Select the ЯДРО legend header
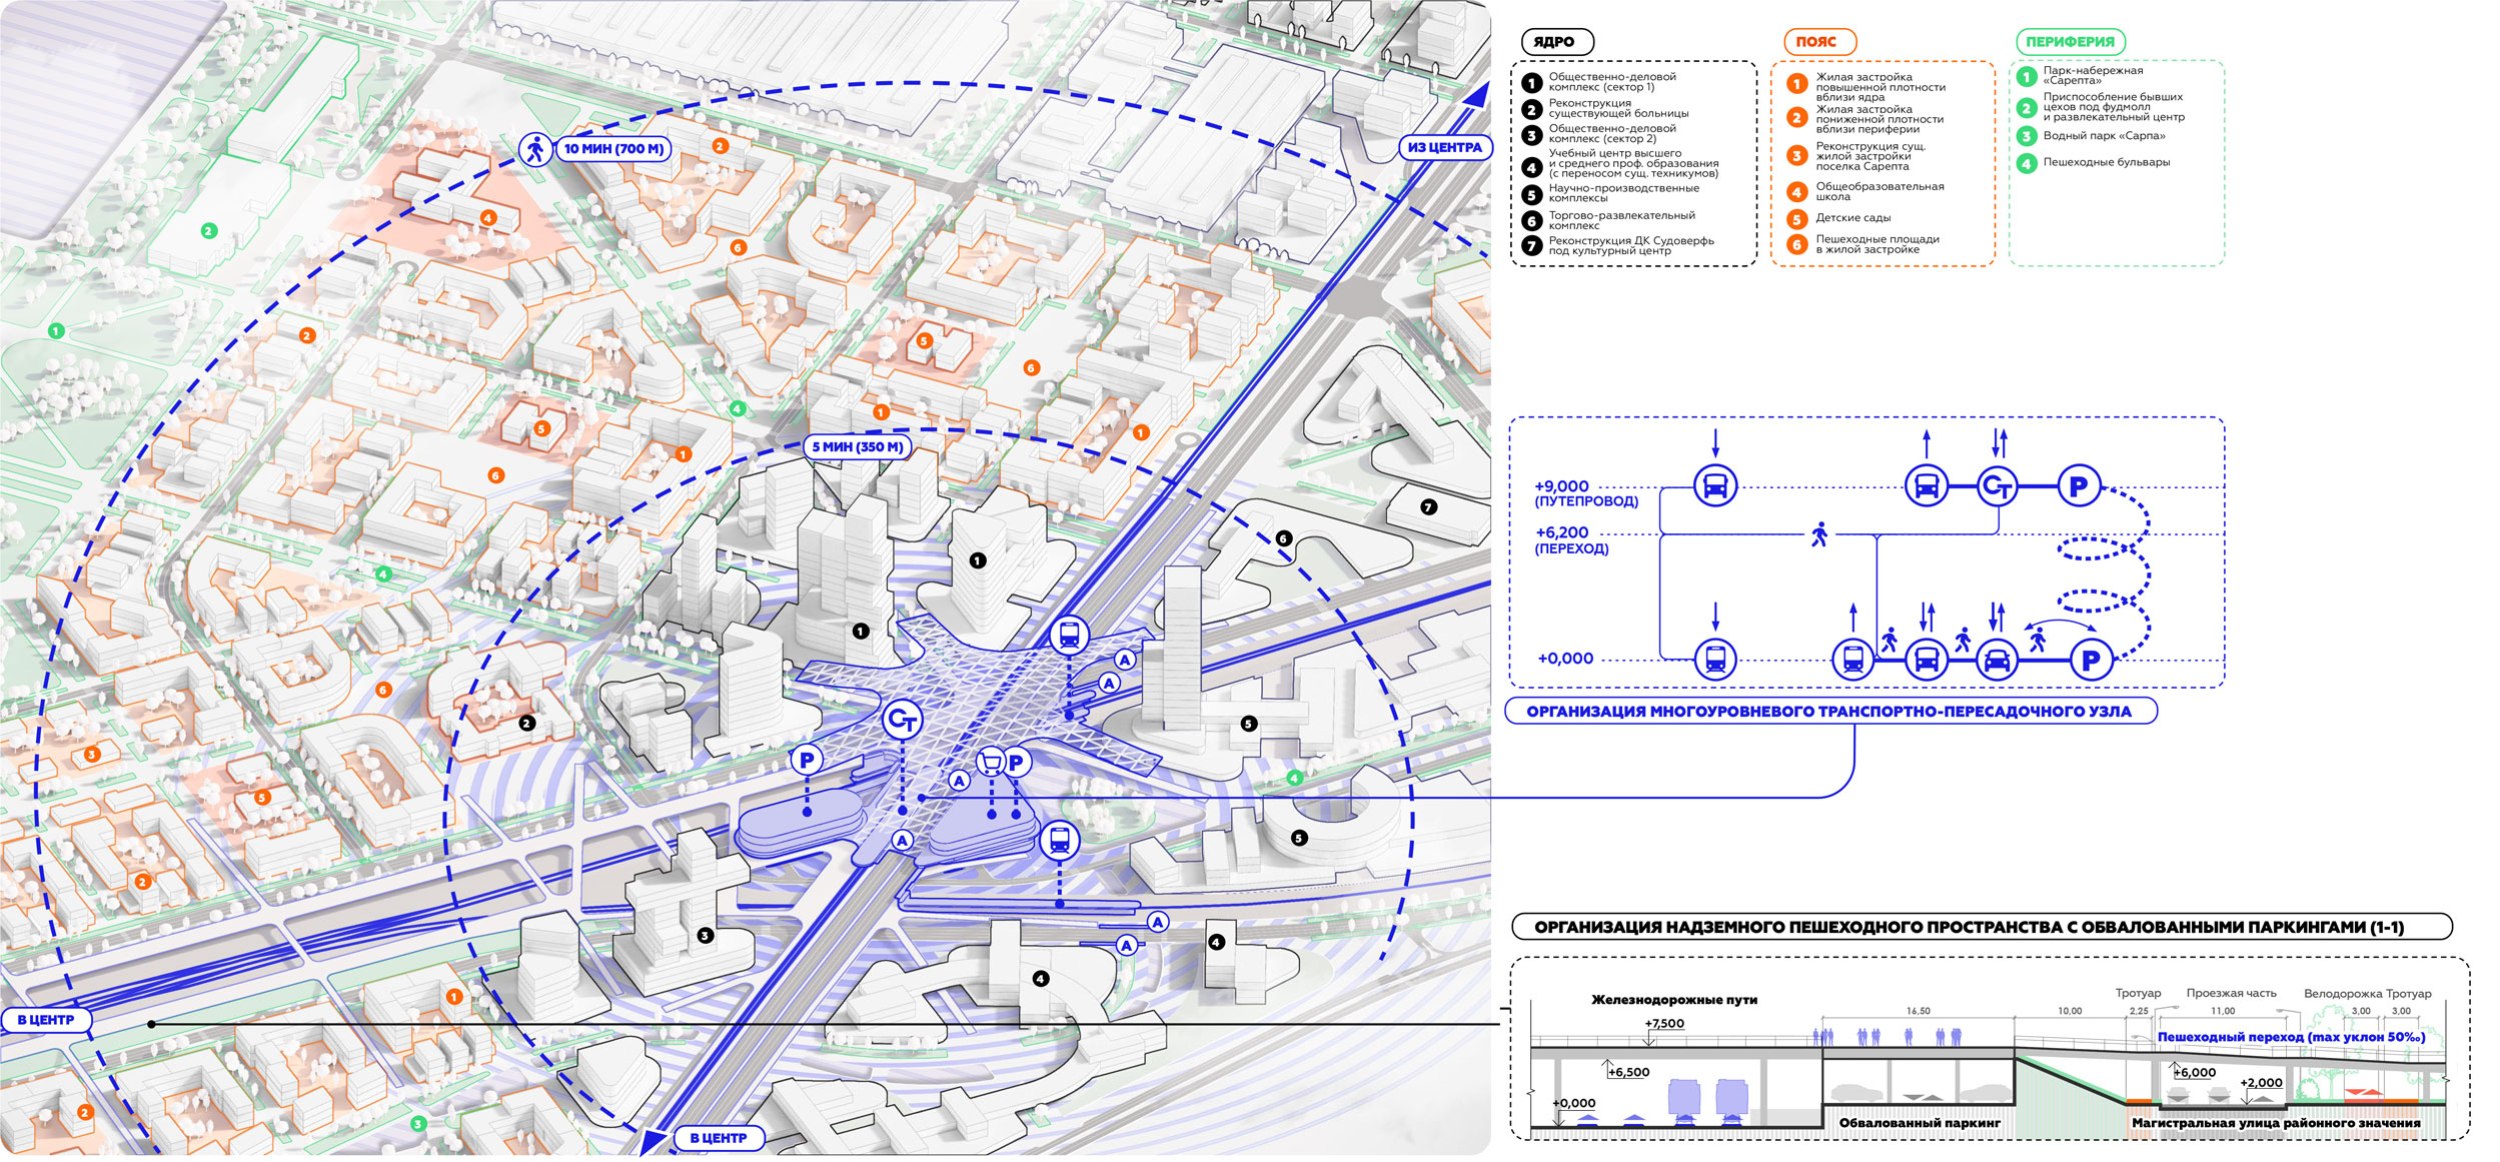 coord(1556,42)
